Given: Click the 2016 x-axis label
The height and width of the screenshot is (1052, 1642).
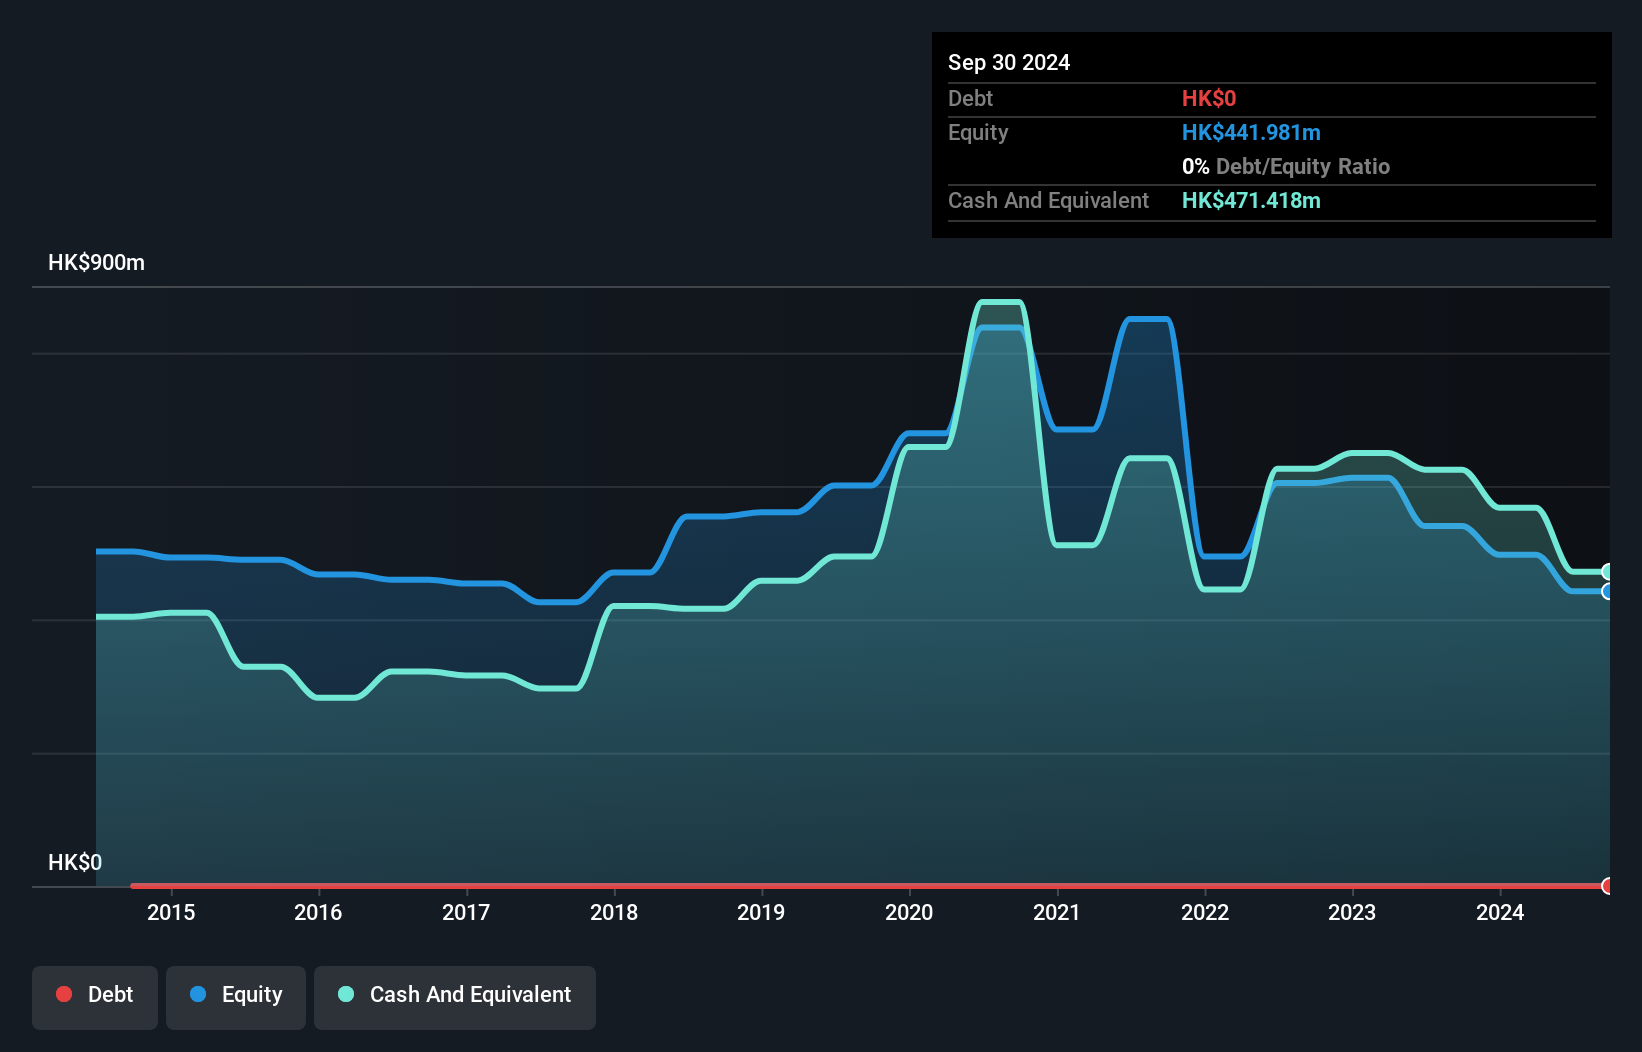Looking at the screenshot, I should point(318,912).
